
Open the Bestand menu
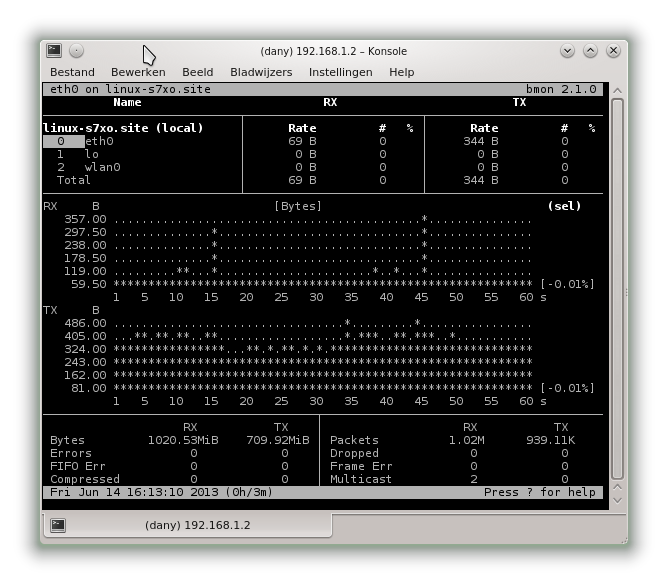click(x=72, y=72)
